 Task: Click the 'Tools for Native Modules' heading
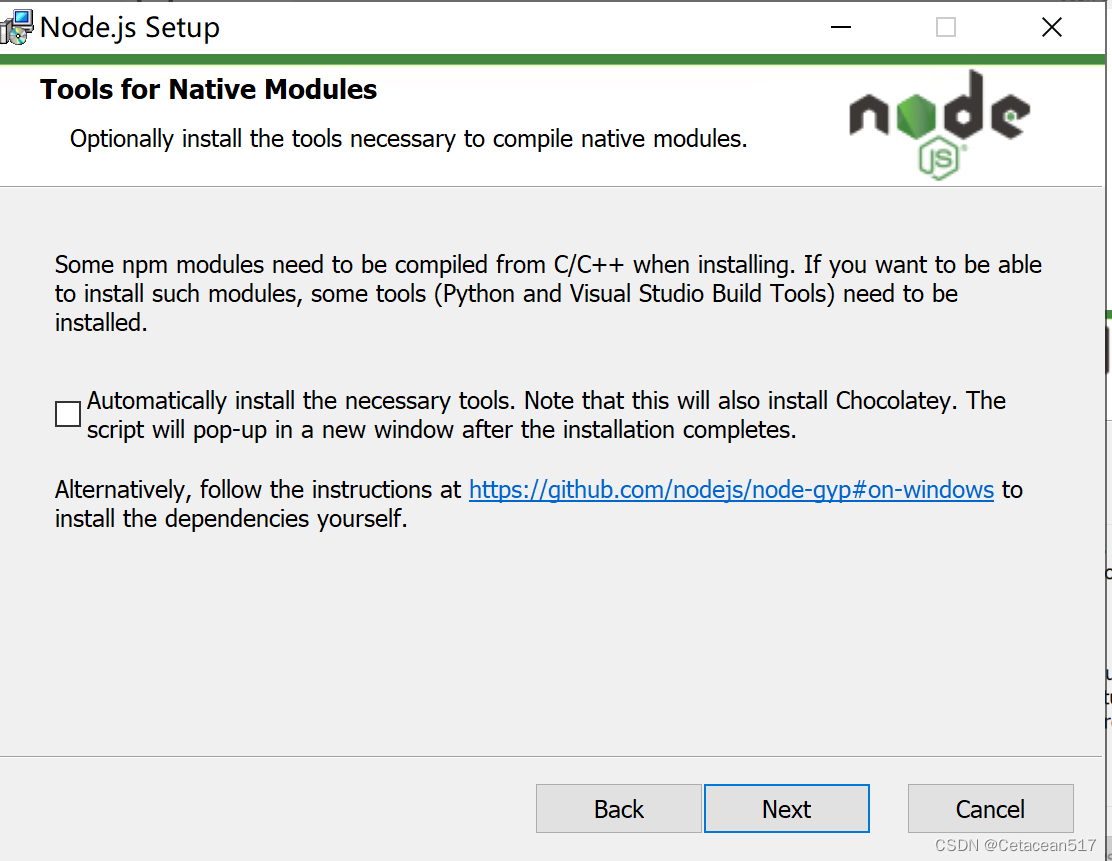point(207,89)
